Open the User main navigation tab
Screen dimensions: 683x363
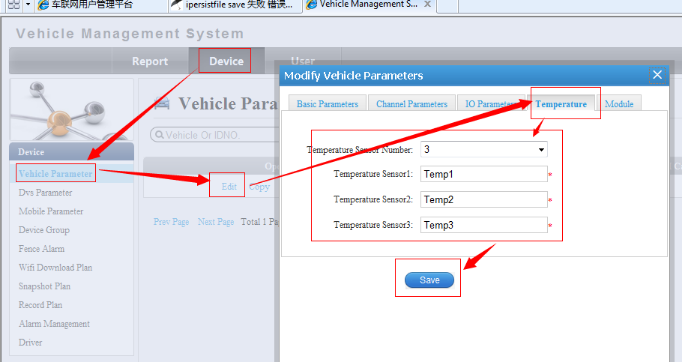click(303, 60)
